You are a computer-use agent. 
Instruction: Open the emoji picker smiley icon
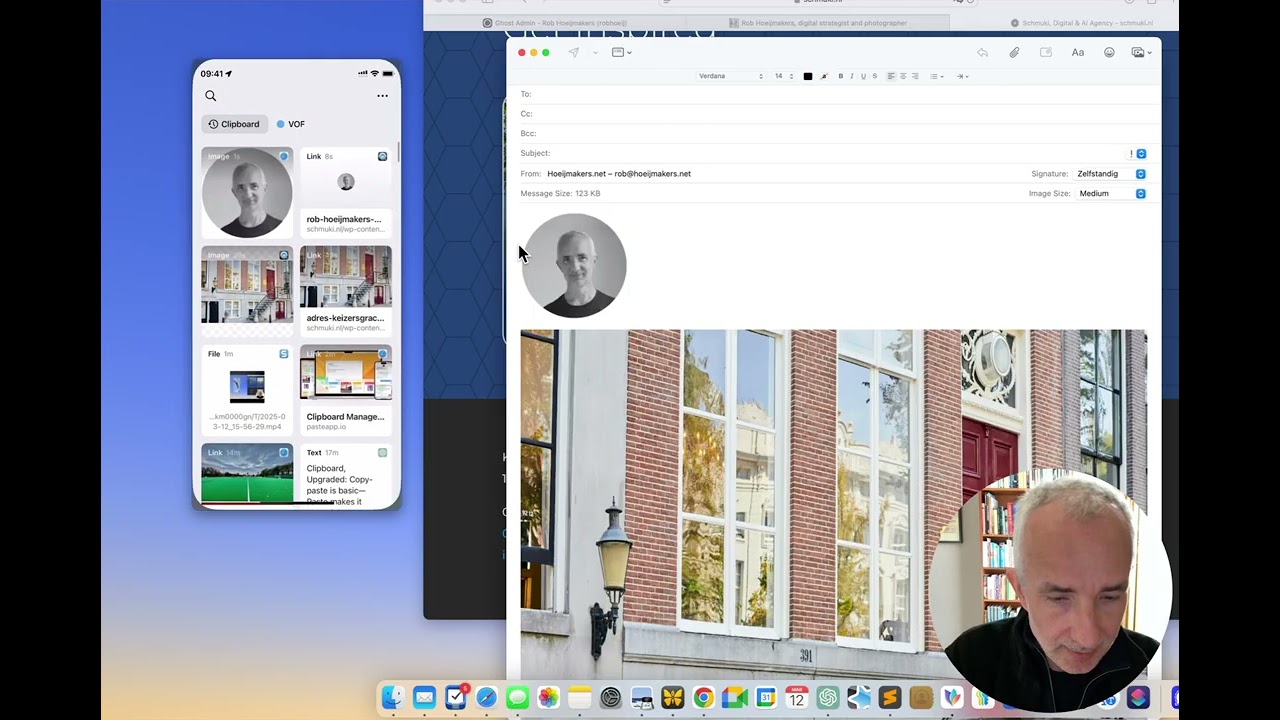pos(1109,52)
